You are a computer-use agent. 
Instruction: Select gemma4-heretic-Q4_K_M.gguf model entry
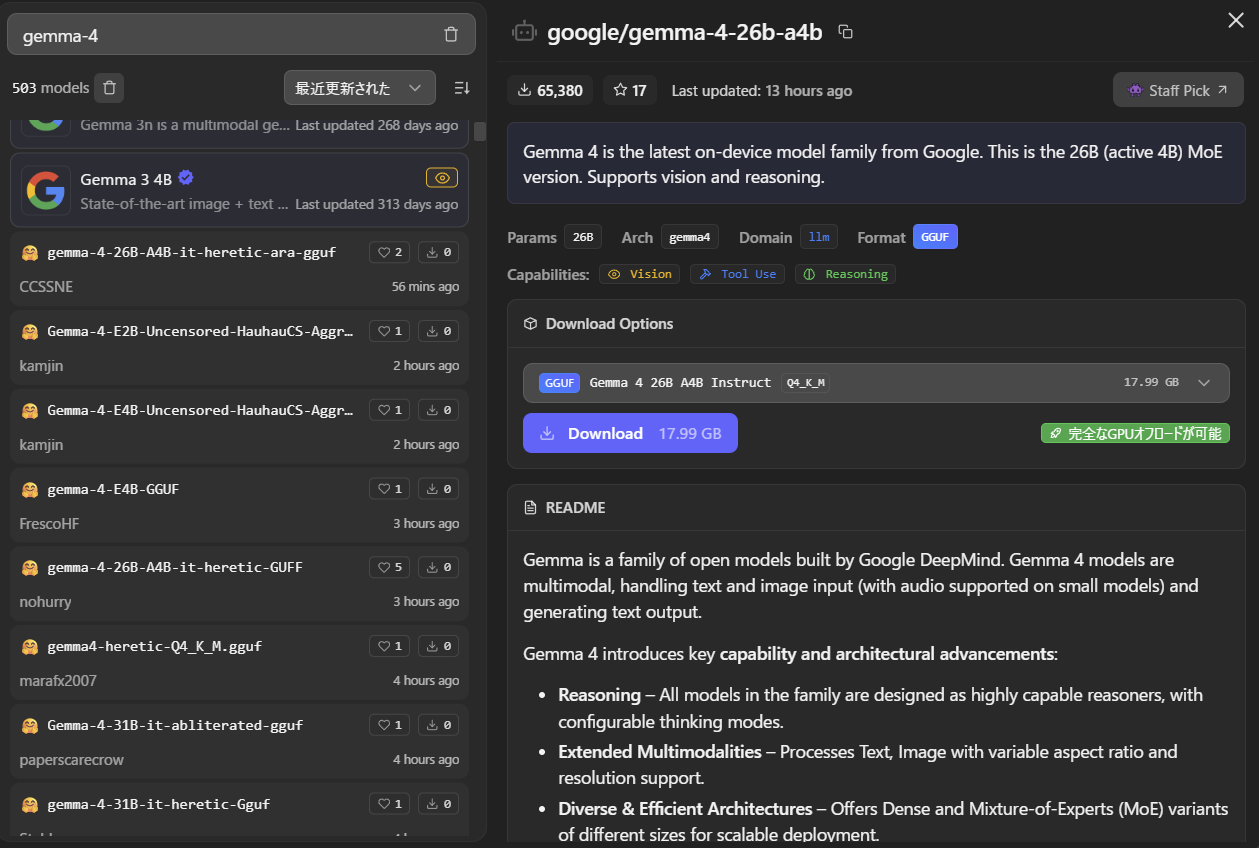154,646
